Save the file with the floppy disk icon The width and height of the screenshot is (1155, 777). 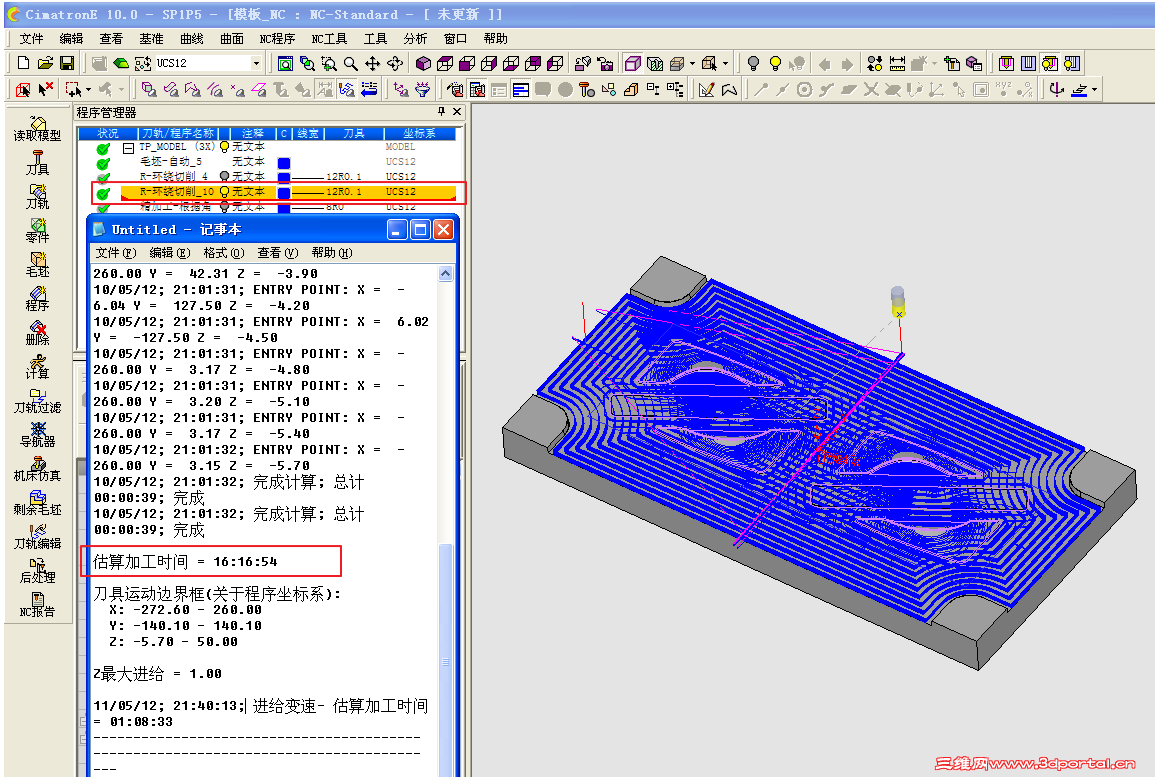point(66,63)
